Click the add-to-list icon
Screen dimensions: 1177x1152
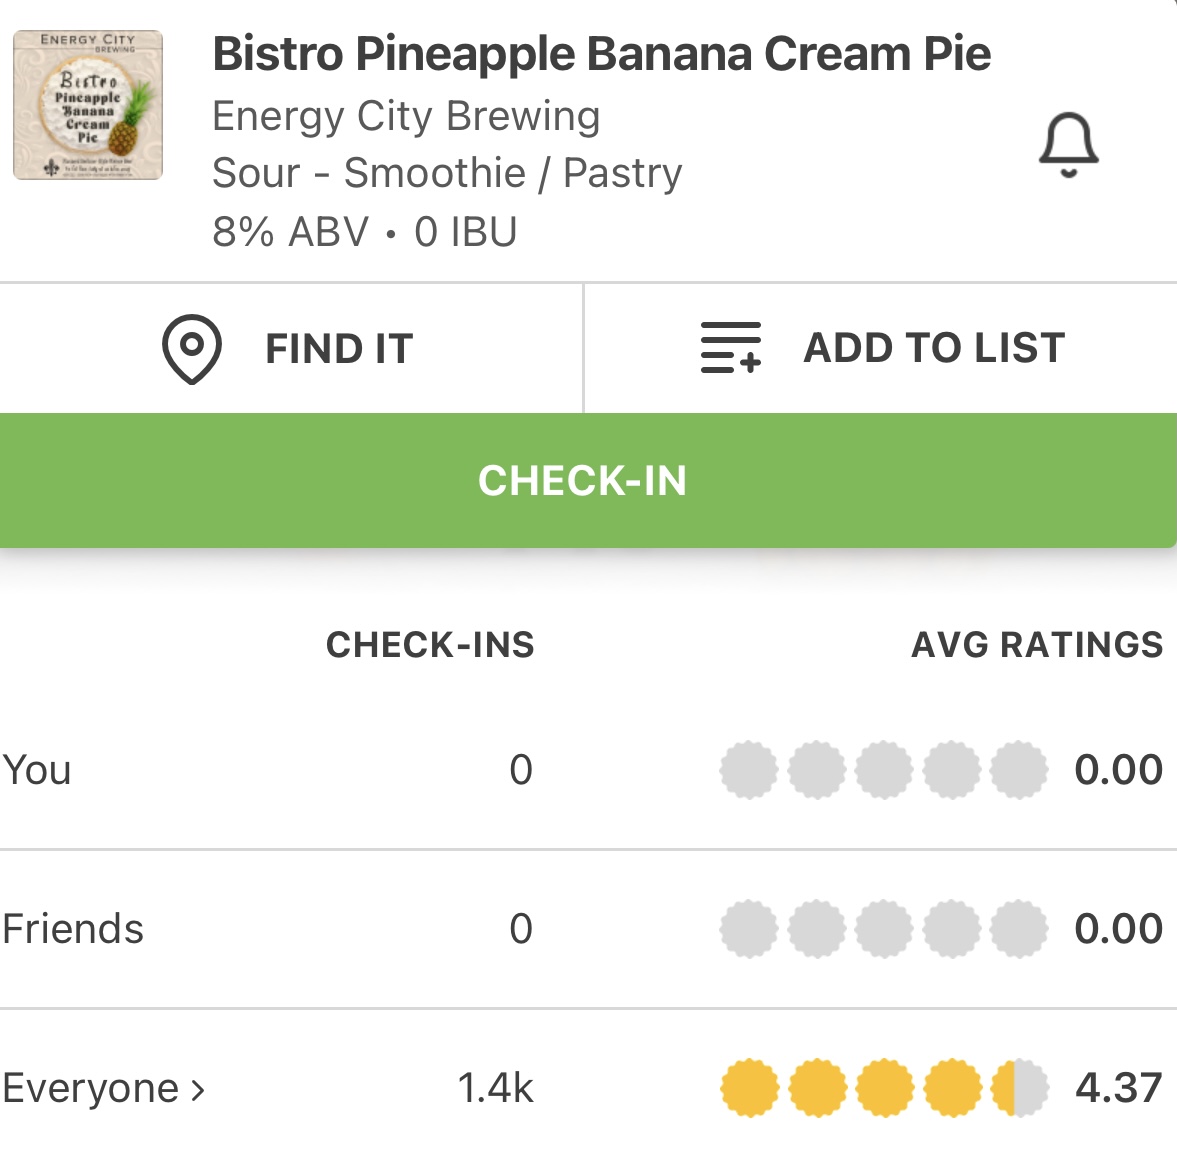point(731,348)
